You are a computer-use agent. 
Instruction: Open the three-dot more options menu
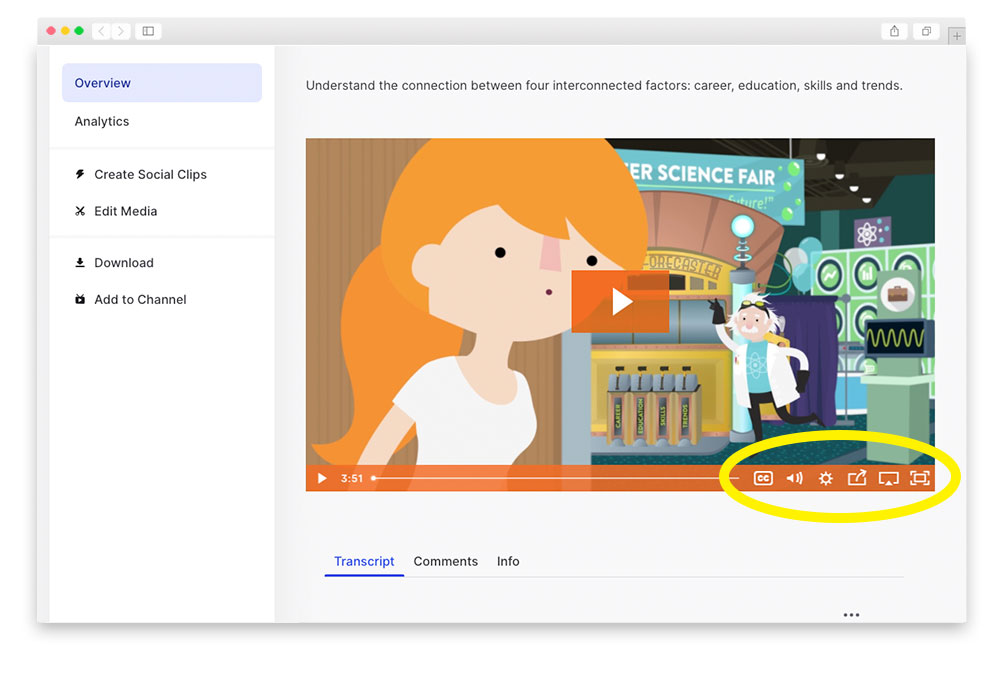click(x=851, y=615)
